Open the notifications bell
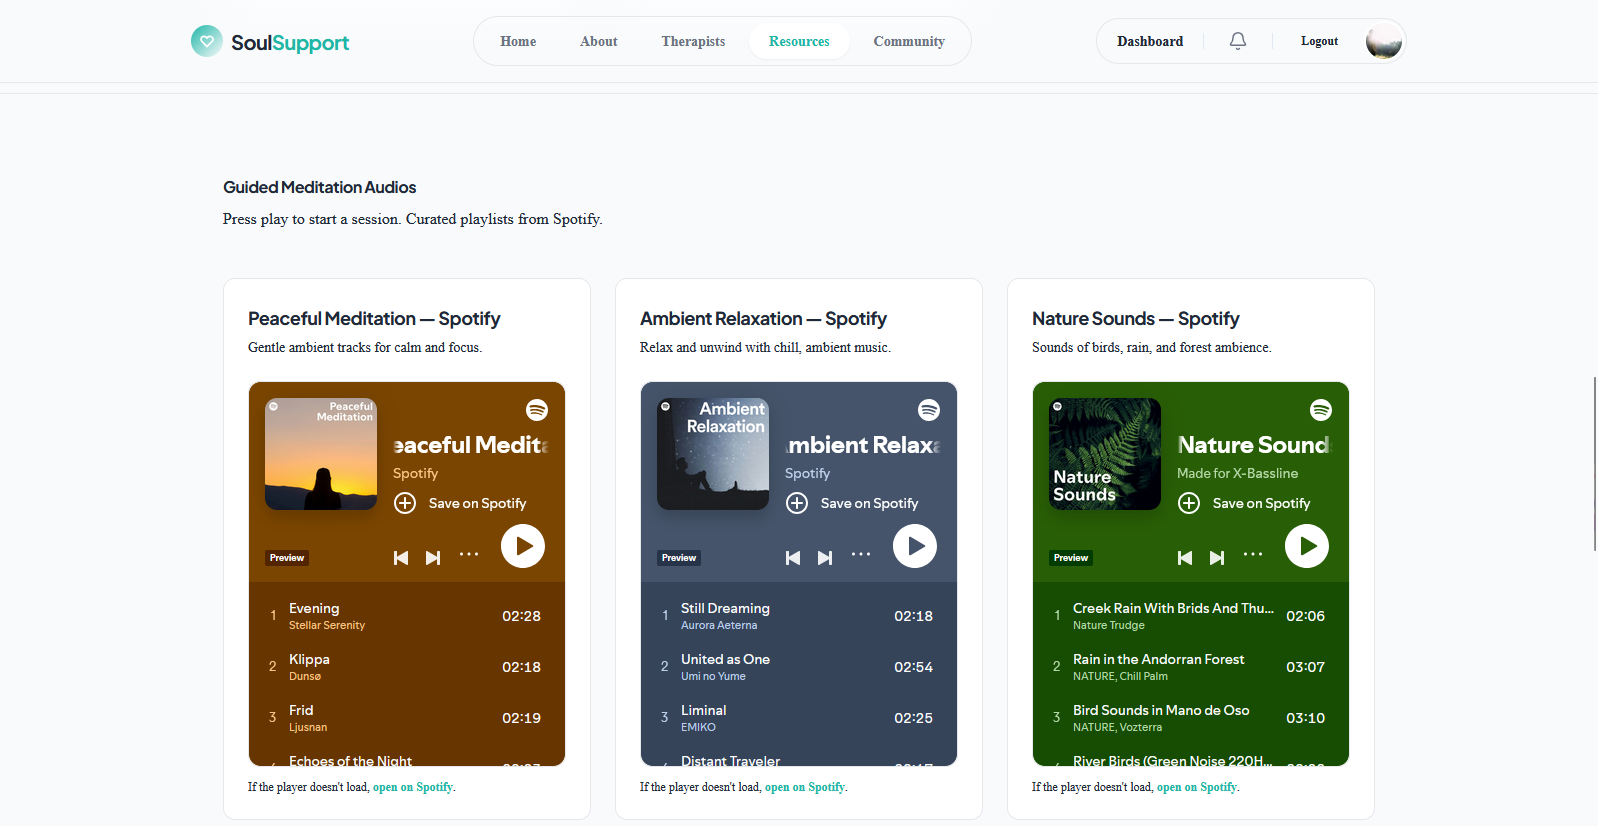The height and width of the screenshot is (826, 1598). click(1238, 41)
